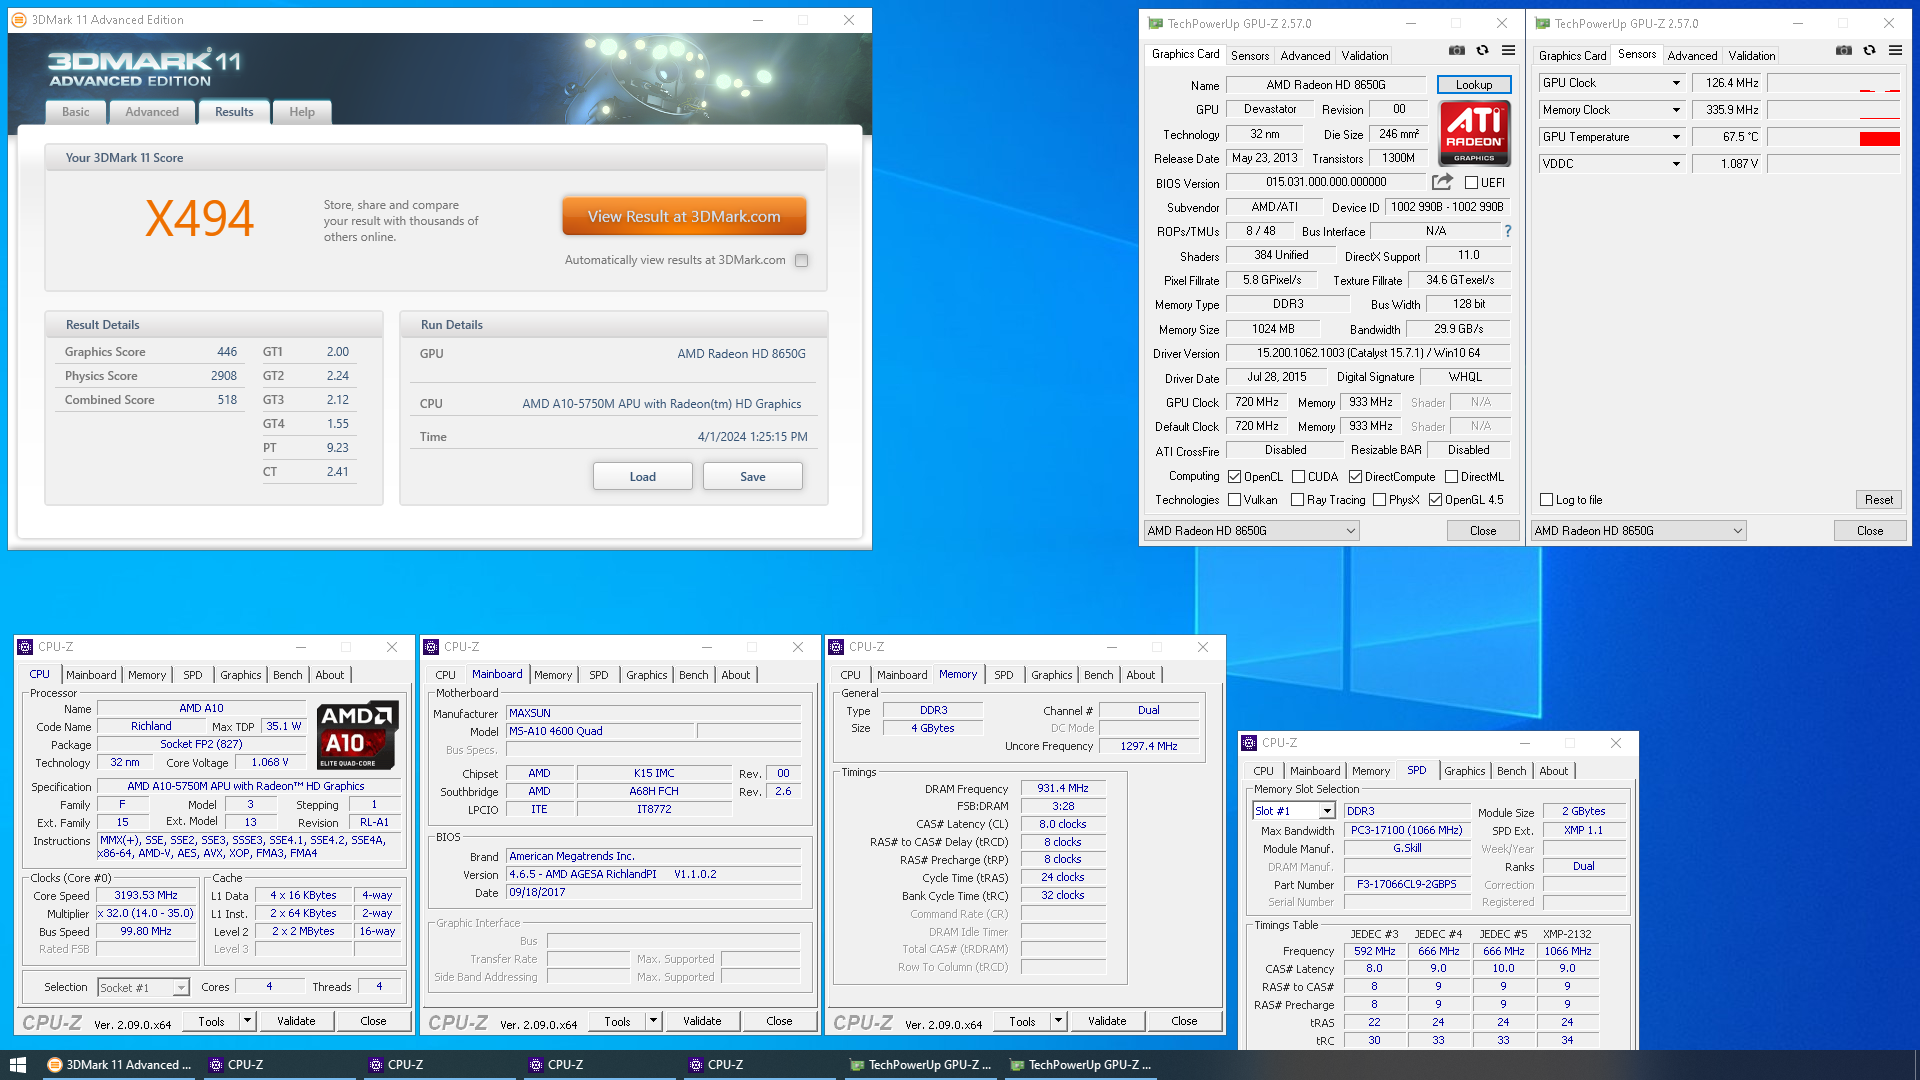Select the first CPU-Z taskbar entry

click(x=280, y=1065)
